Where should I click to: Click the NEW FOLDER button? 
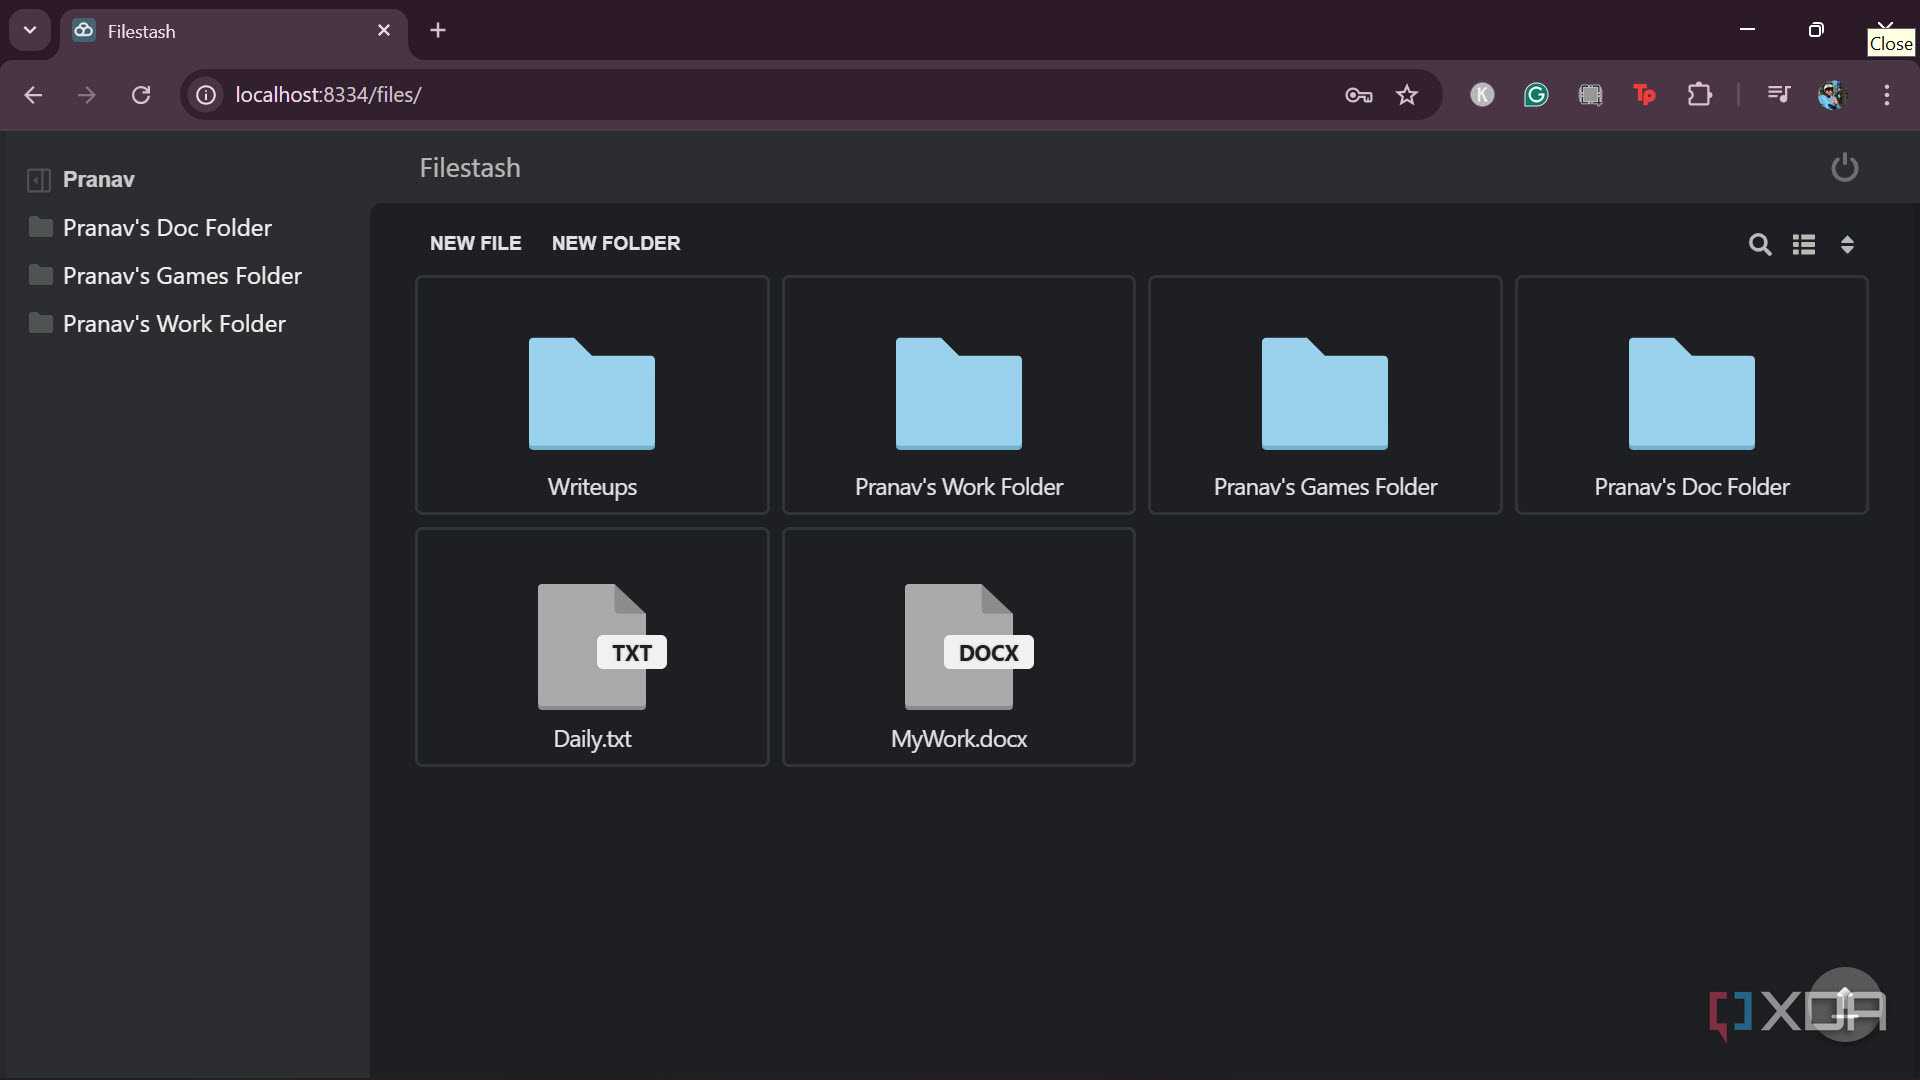click(x=616, y=243)
